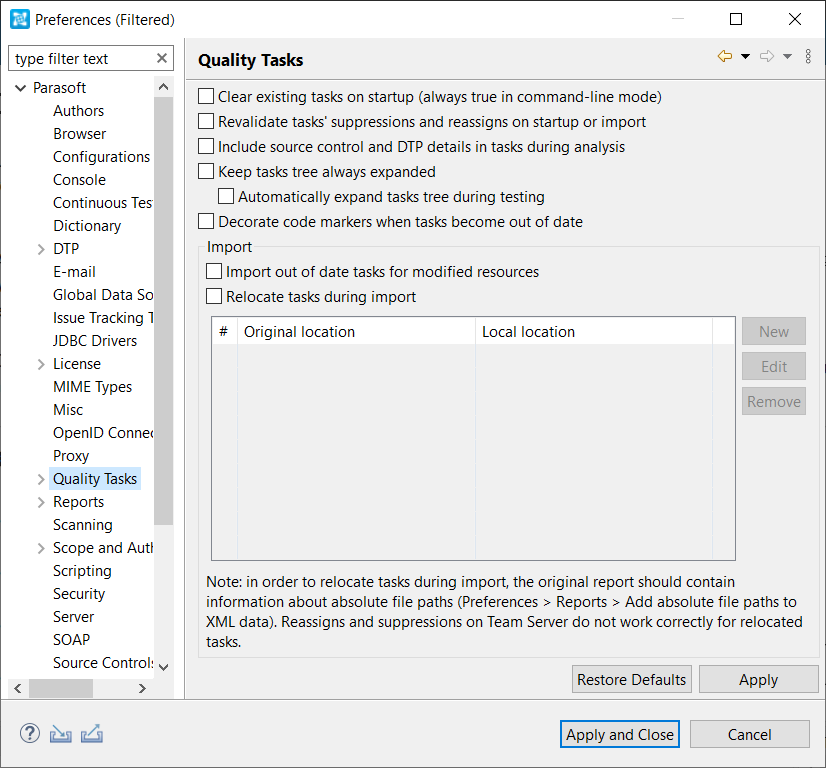Select Browser preferences page
This screenshot has height=768, width=826.
(x=80, y=134)
